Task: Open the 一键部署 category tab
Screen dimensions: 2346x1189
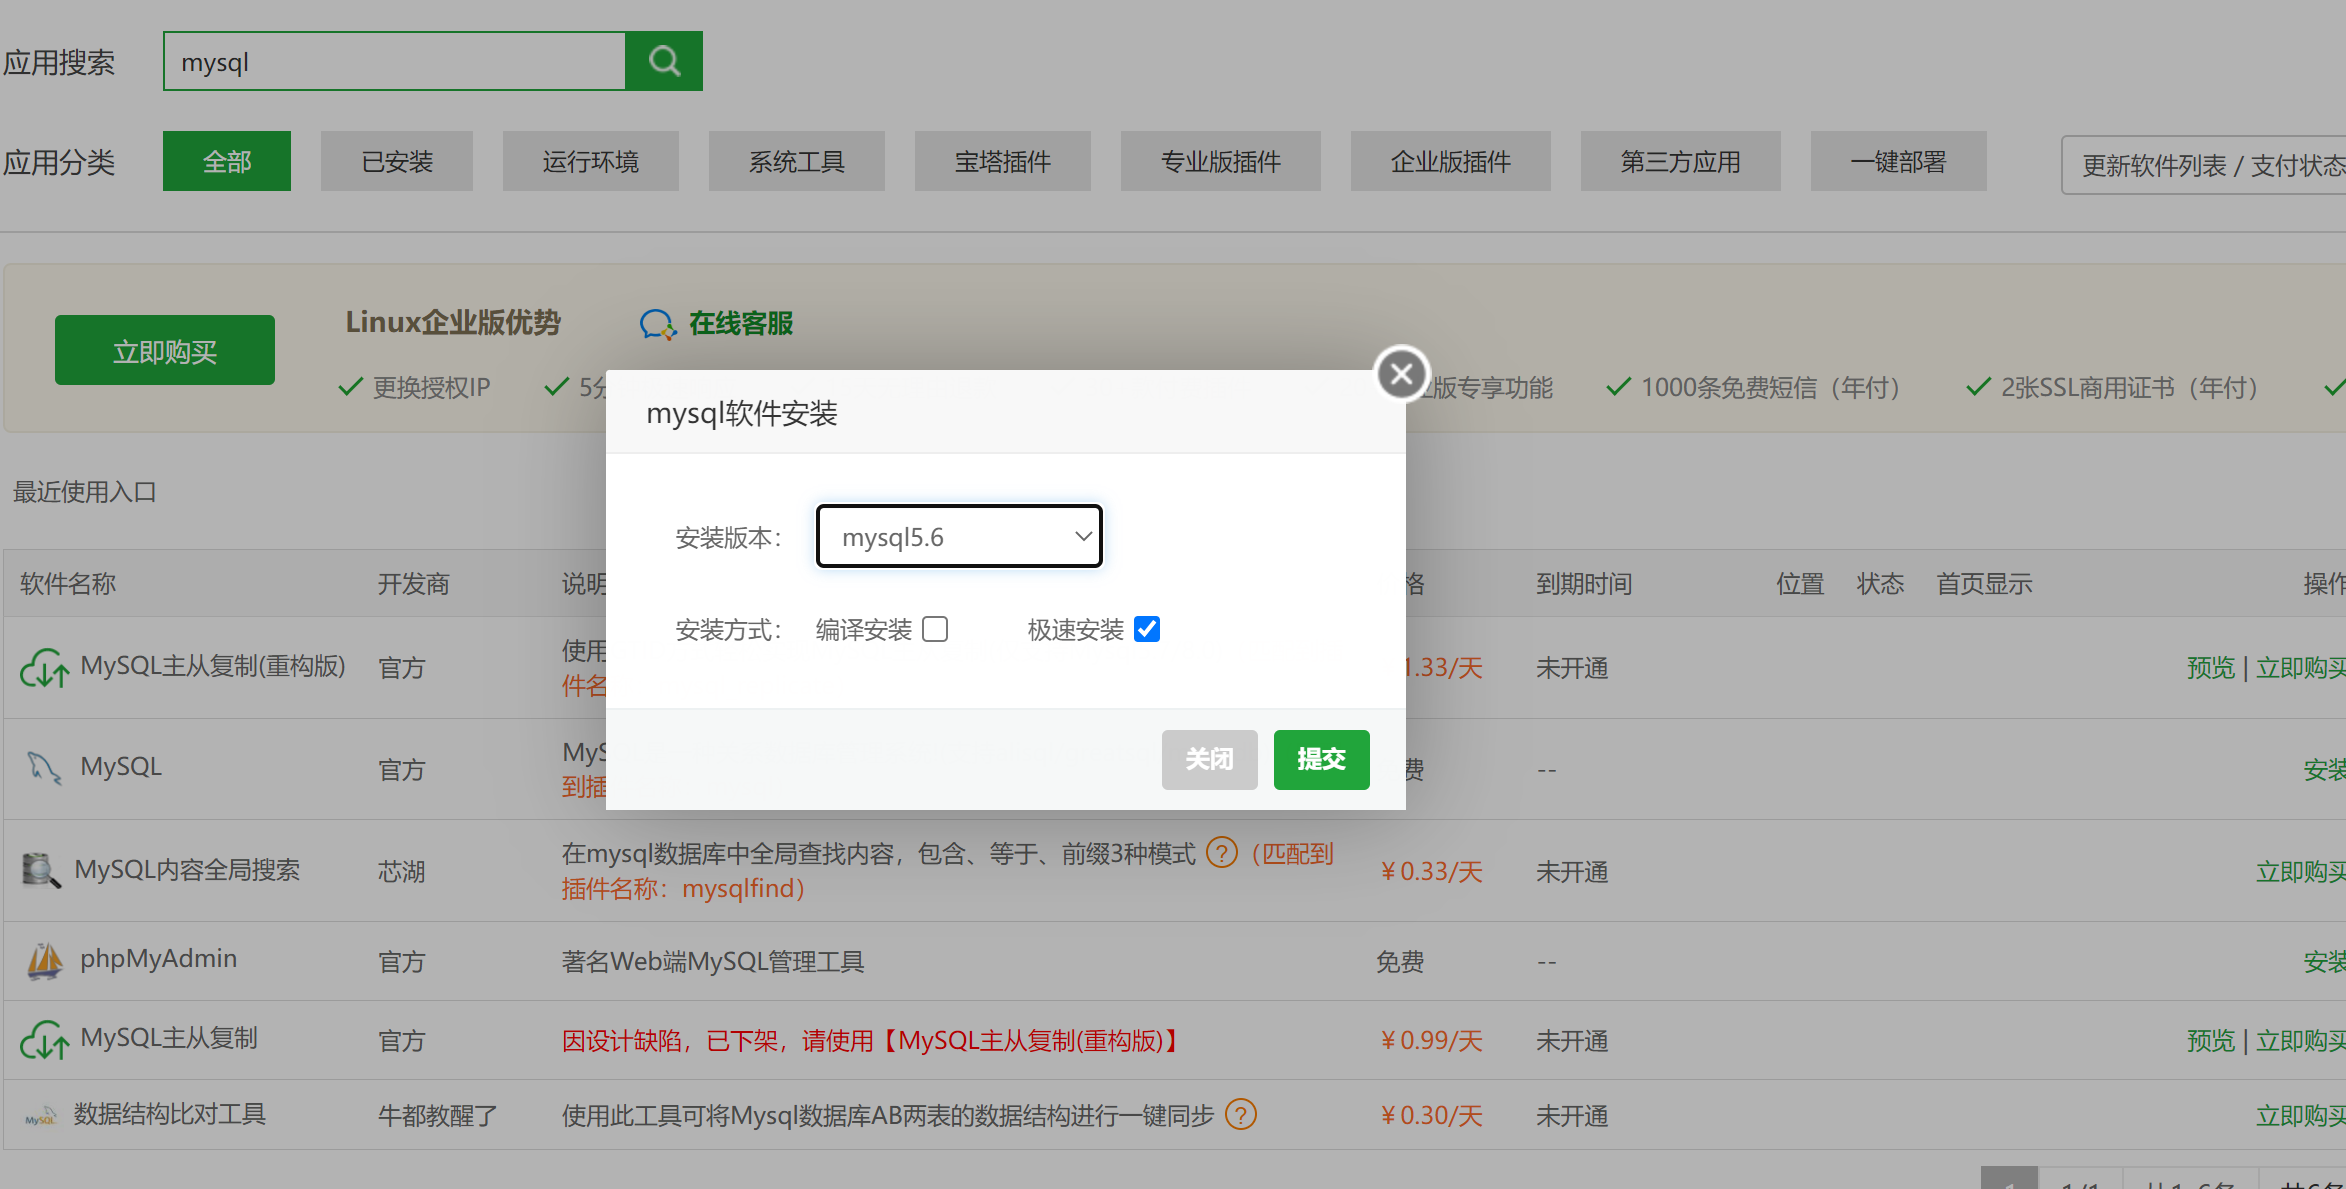Action: click(x=1898, y=161)
